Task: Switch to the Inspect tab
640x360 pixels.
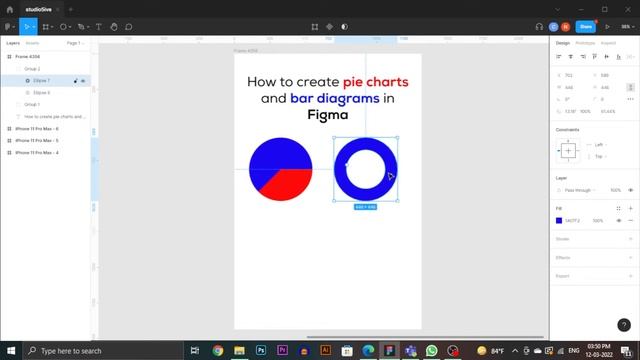Action: (608, 43)
